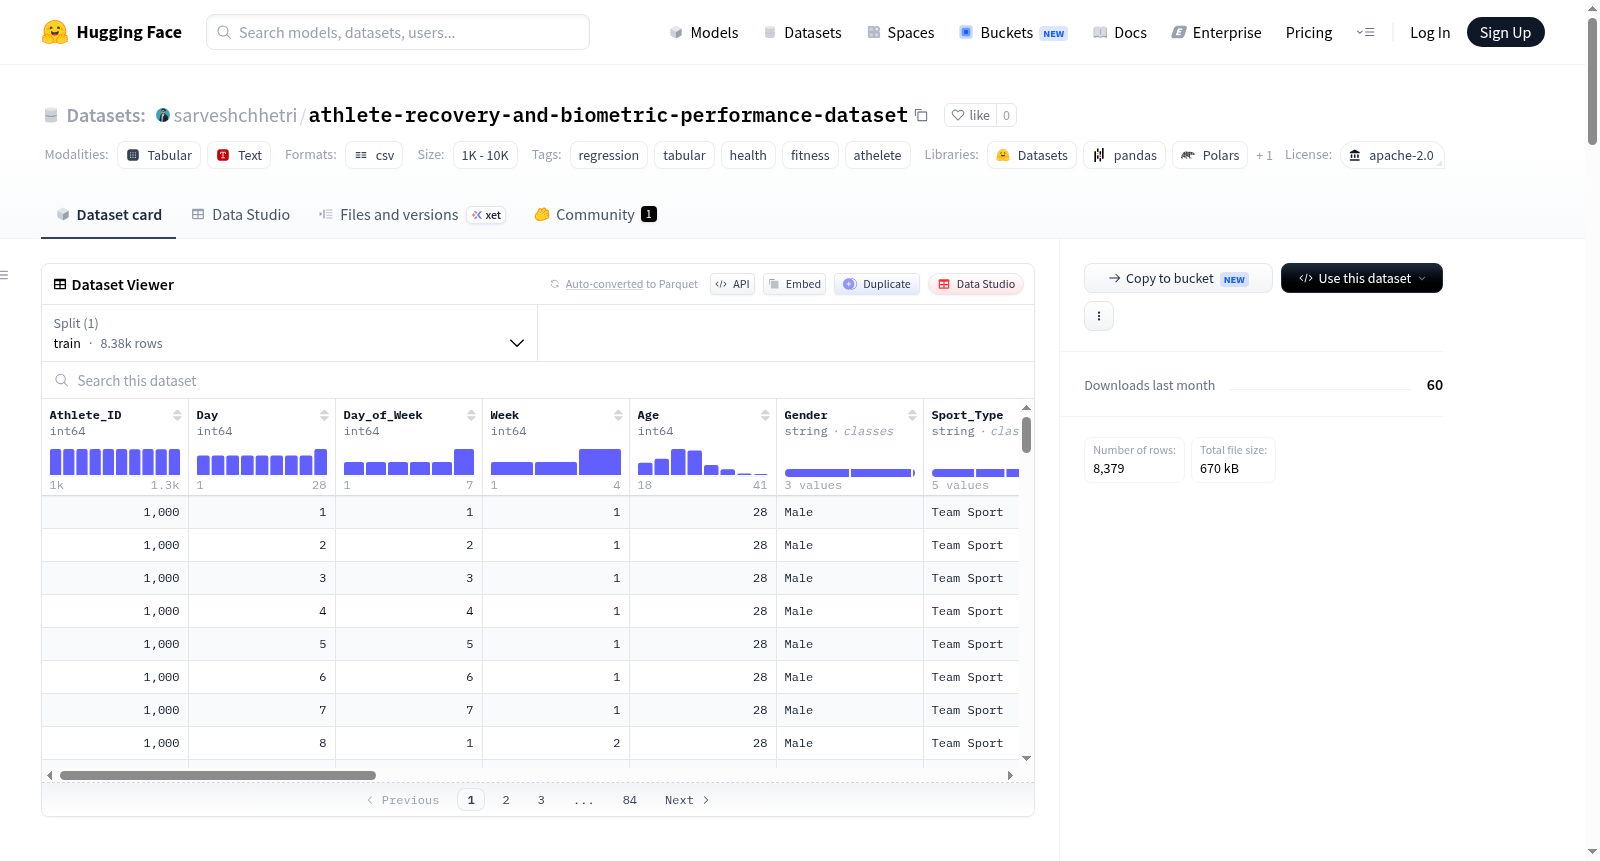Copy dataset name with the copy icon
1600x861 pixels.
(x=921, y=115)
